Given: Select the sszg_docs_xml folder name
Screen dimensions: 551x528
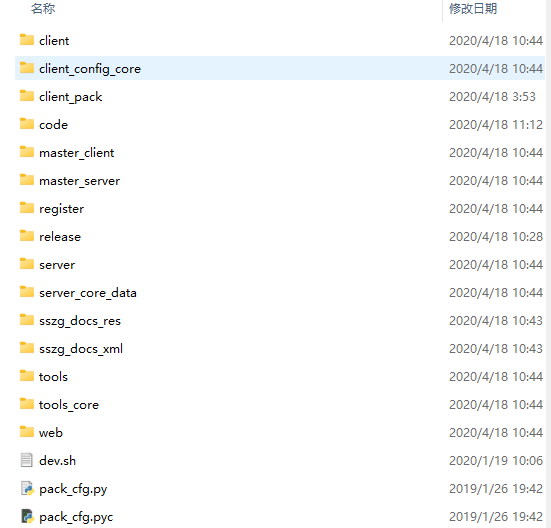Looking at the screenshot, I should pyautogui.click(x=81, y=349).
